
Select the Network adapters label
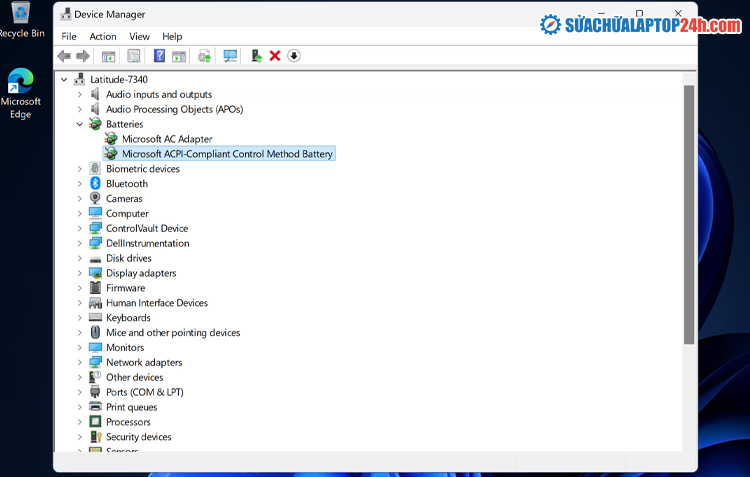pyautogui.click(x=144, y=362)
